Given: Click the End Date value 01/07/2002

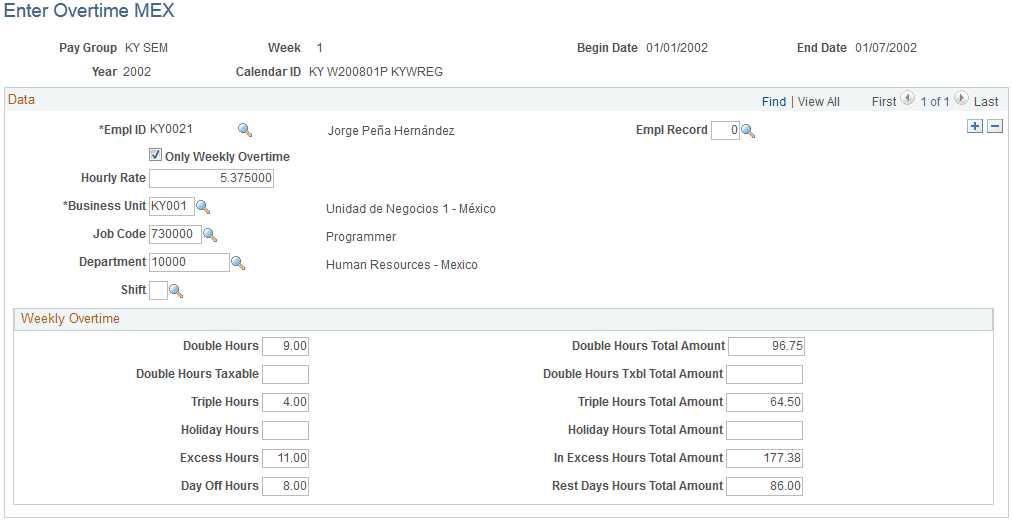Looking at the screenshot, I should (886, 48).
